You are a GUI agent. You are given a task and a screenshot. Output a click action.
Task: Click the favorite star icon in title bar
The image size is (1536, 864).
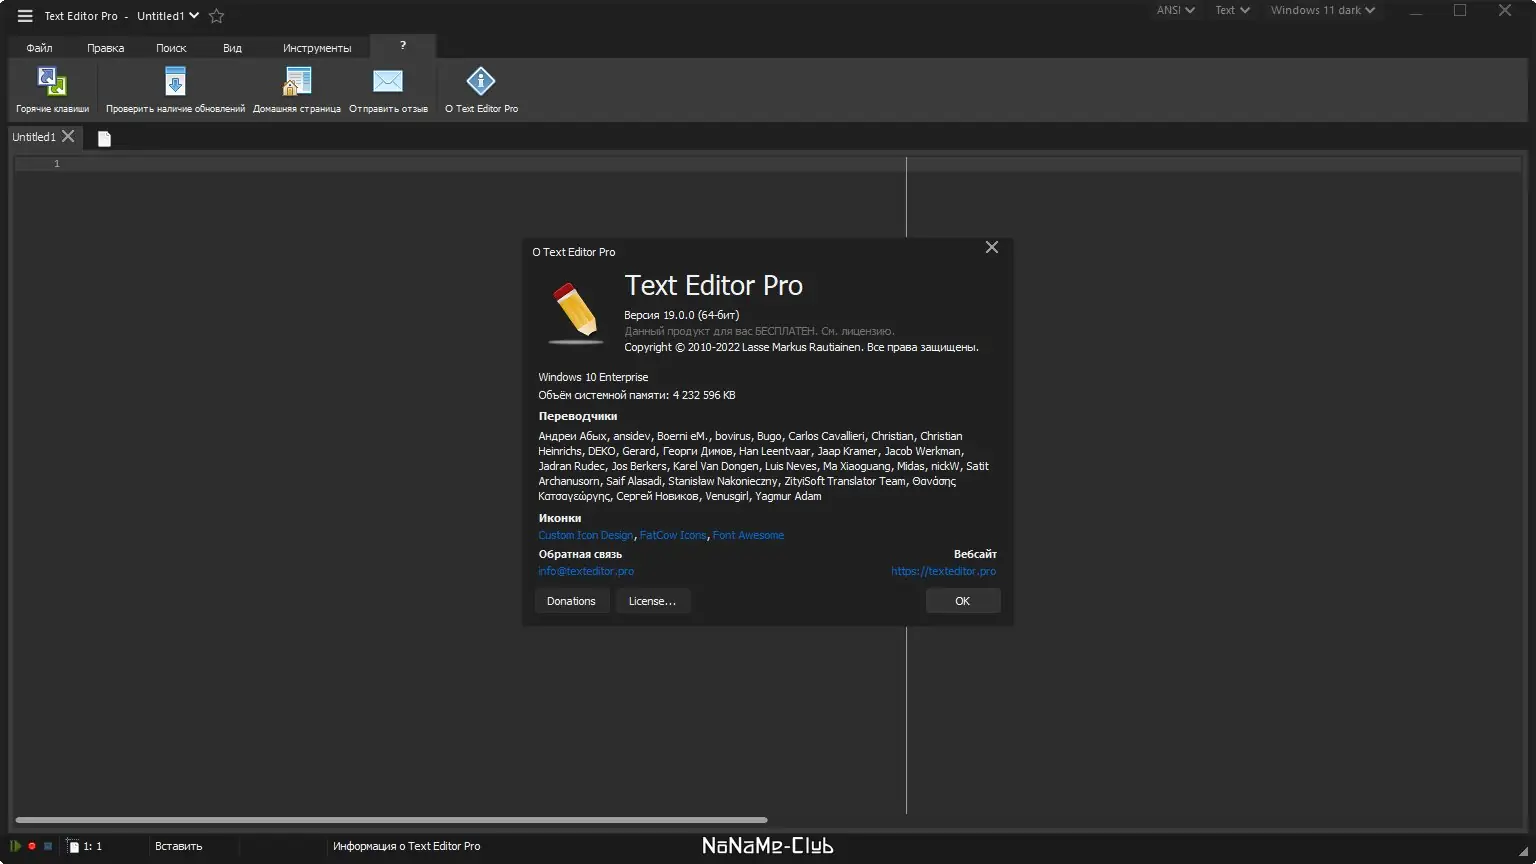(x=216, y=16)
